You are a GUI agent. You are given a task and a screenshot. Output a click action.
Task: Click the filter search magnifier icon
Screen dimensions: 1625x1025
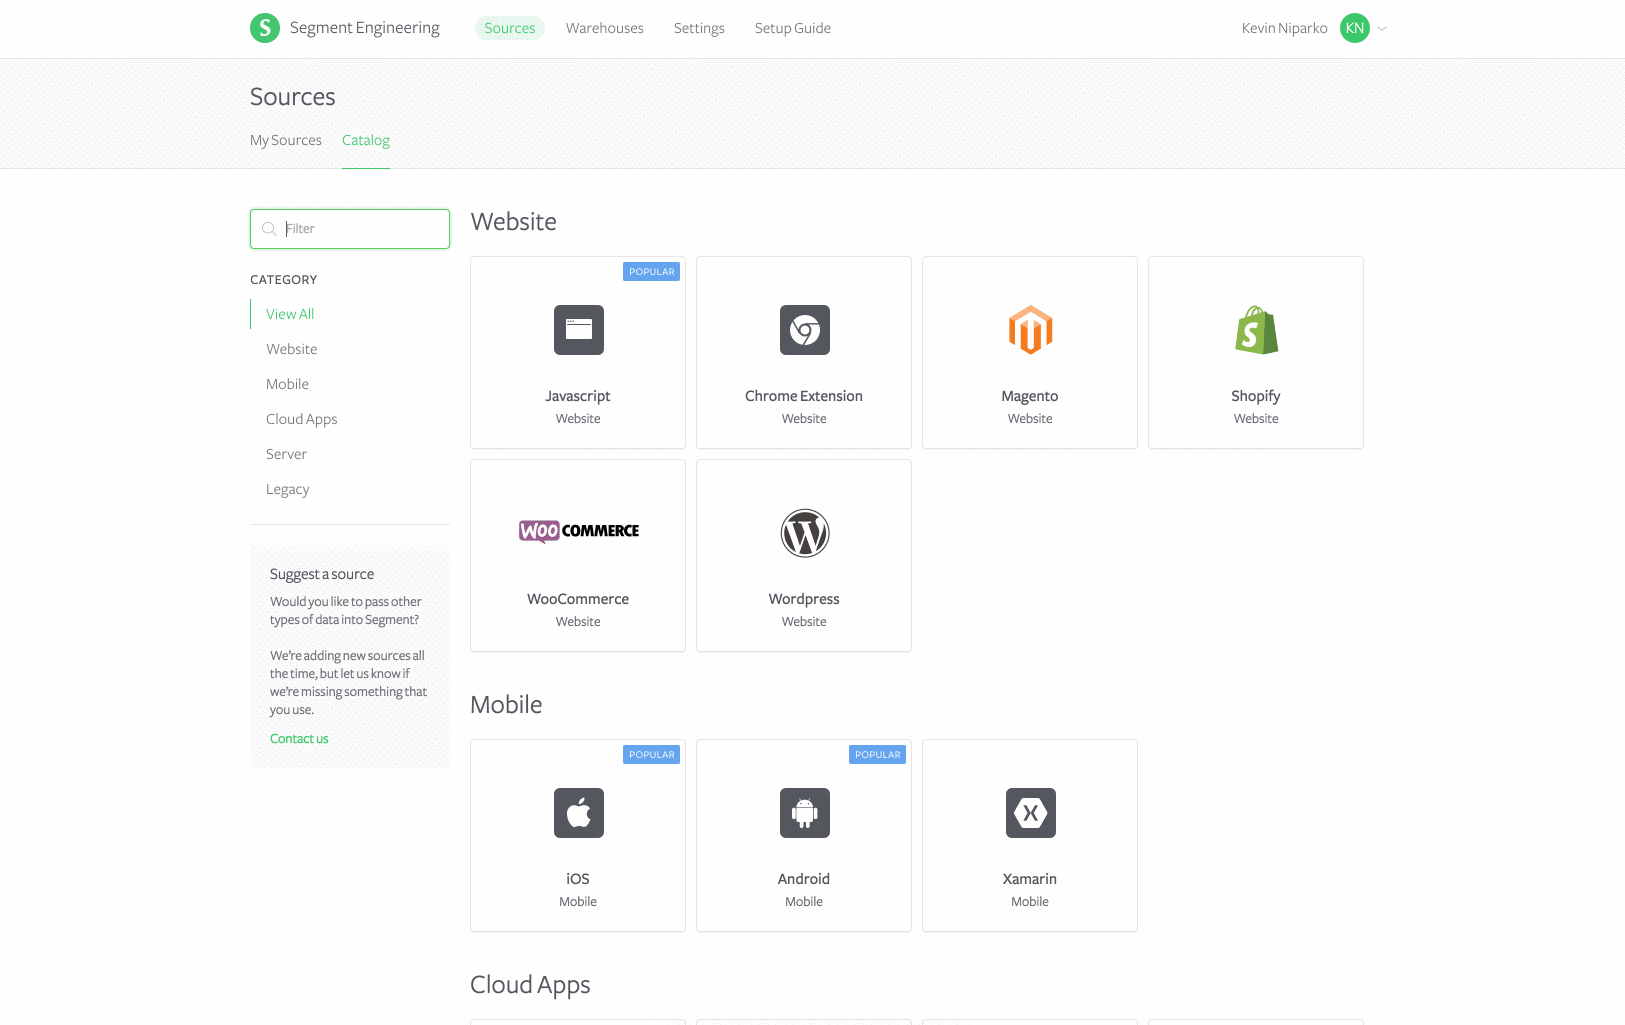tap(269, 229)
